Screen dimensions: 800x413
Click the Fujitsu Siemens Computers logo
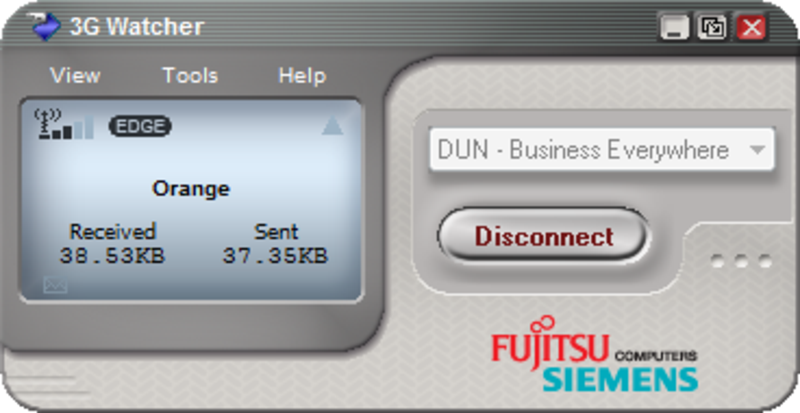[x=594, y=354]
